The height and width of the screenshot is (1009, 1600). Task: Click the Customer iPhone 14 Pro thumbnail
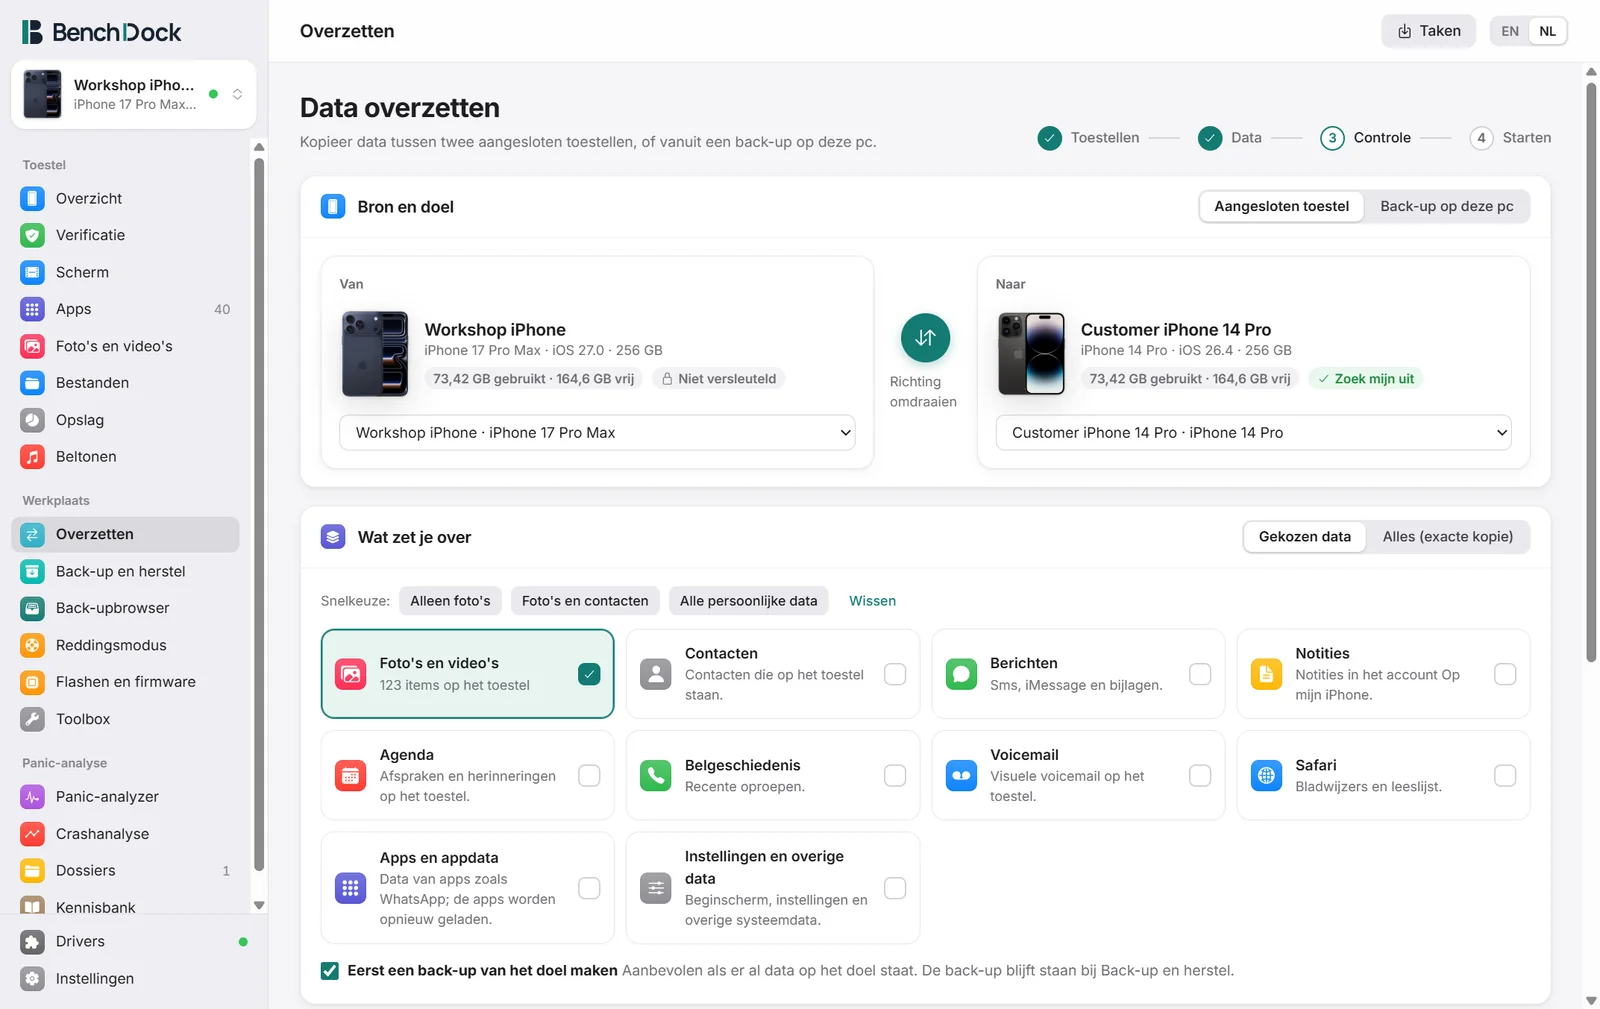(x=1031, y=354)
